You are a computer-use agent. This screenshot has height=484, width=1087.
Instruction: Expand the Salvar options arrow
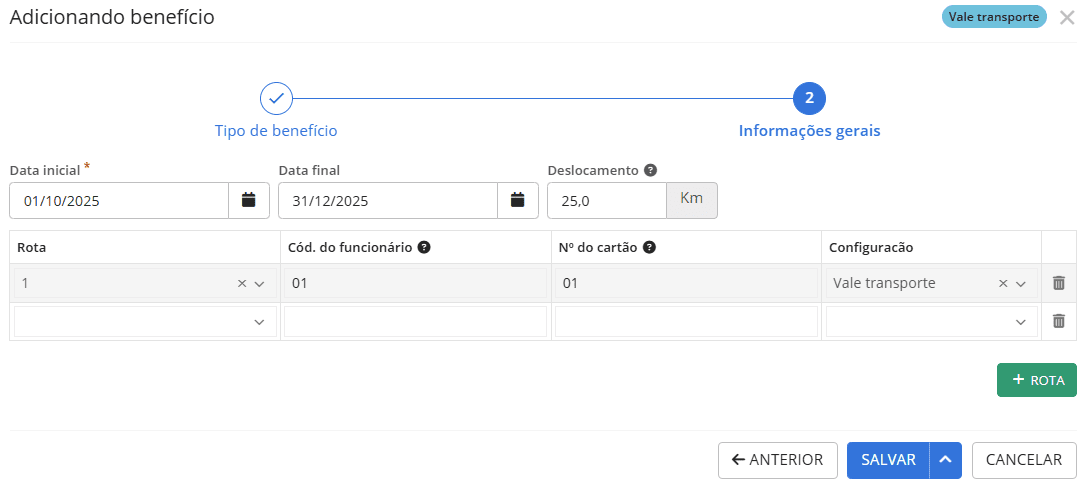pos(945,460)
